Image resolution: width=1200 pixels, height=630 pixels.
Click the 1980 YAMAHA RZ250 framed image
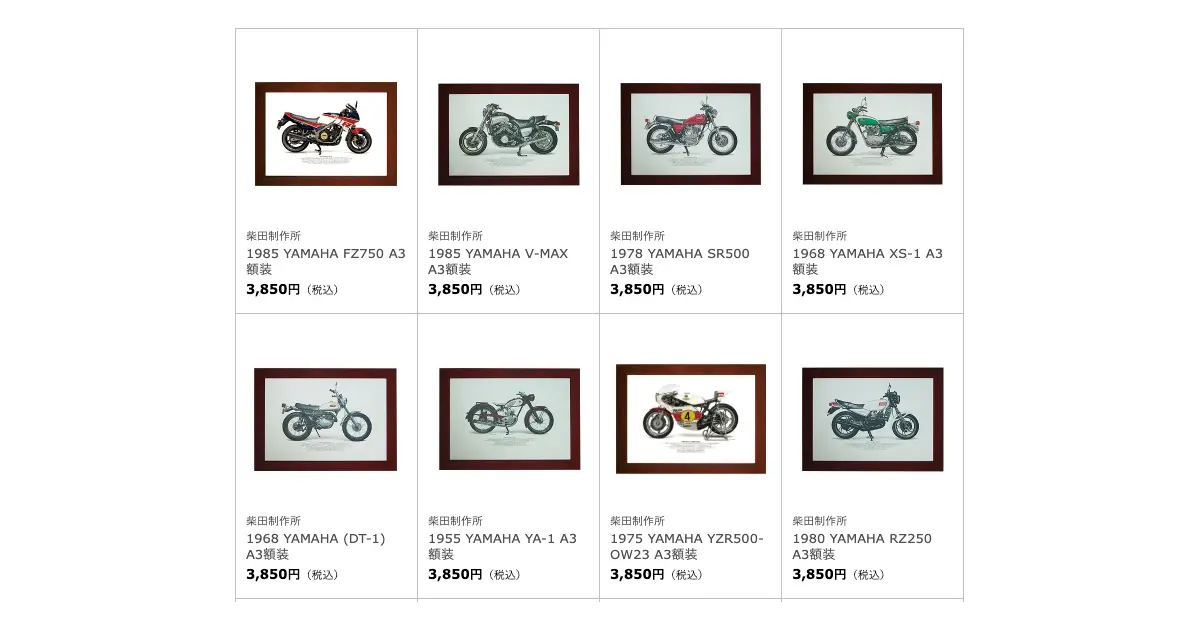click(872, 419)
